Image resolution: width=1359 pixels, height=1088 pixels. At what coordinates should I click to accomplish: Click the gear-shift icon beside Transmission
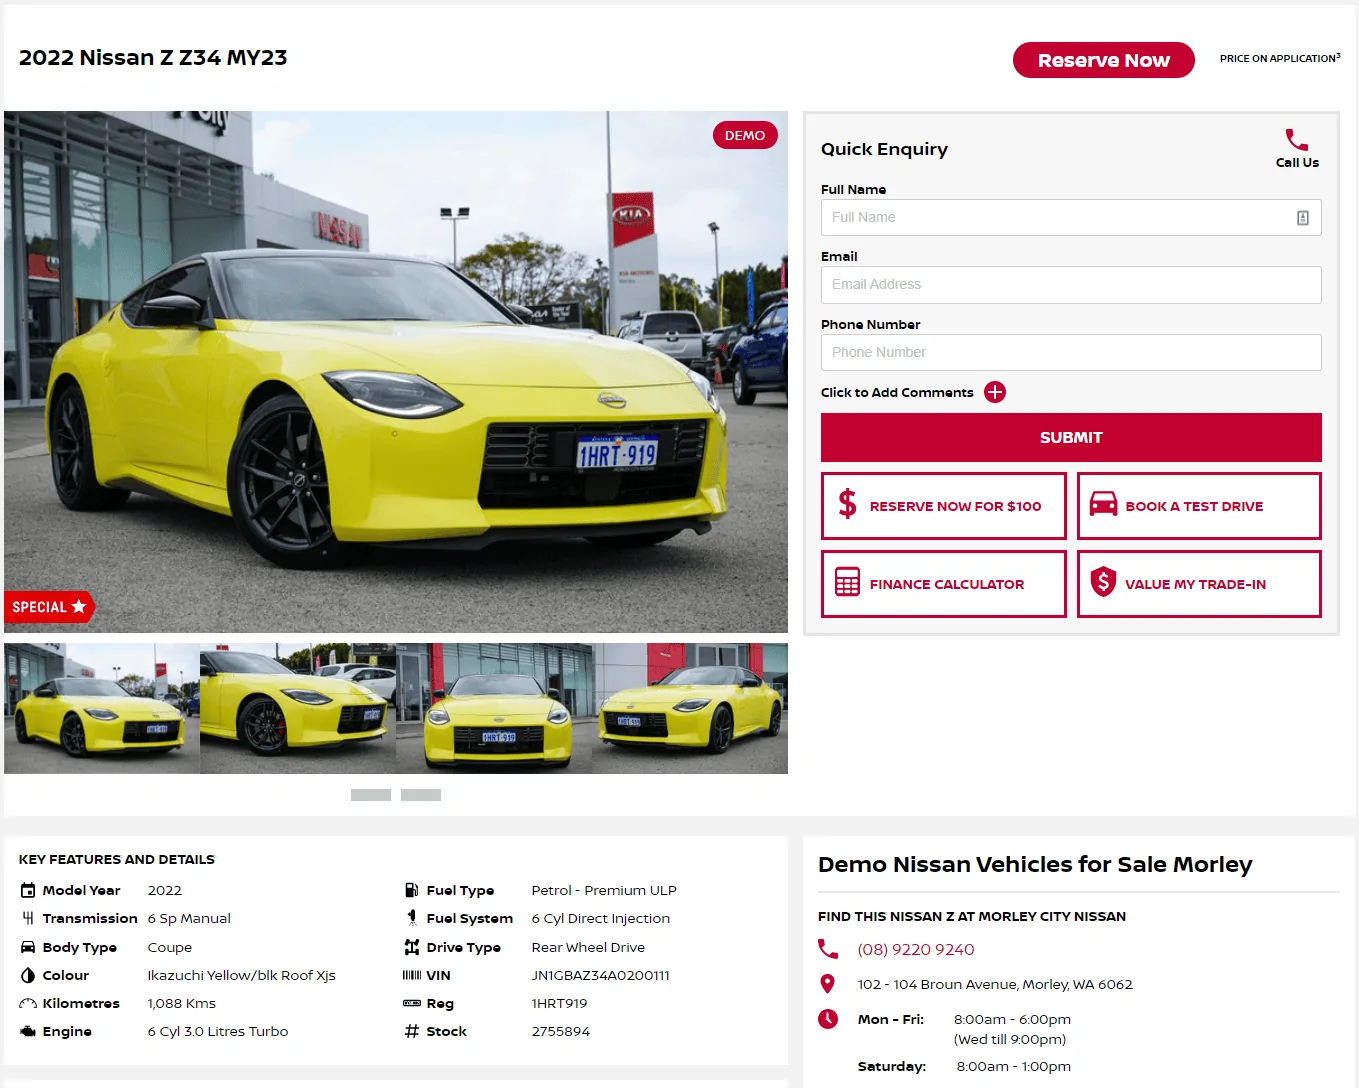pyautogui.click(x=28, y=918)
